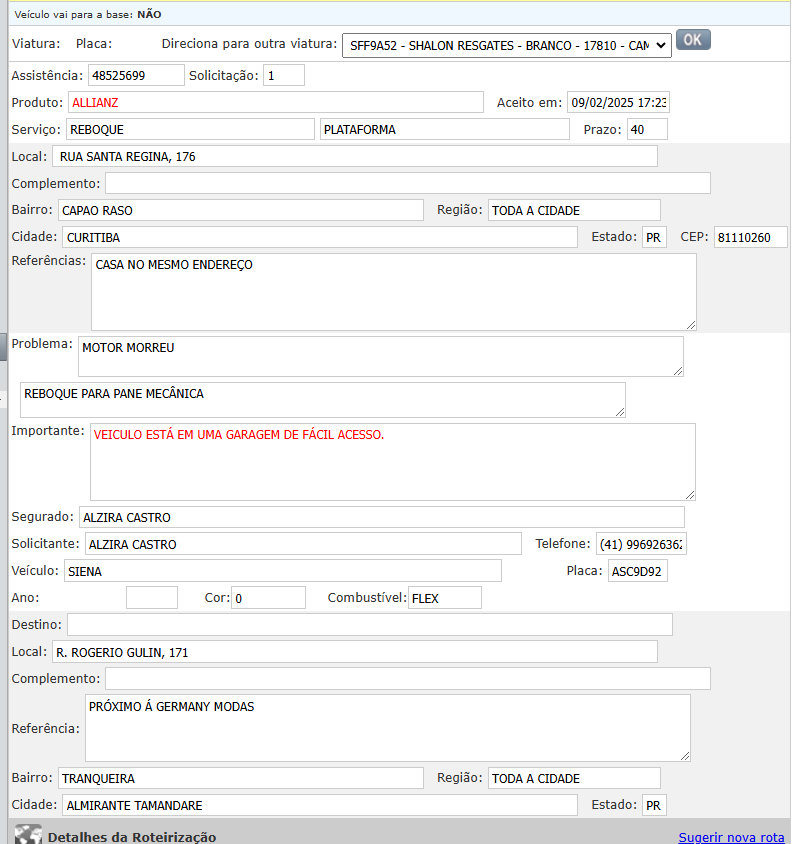Grab the Referências textarea resize handle
Viewport: 803px width, 844px height.
click(690, 324)
